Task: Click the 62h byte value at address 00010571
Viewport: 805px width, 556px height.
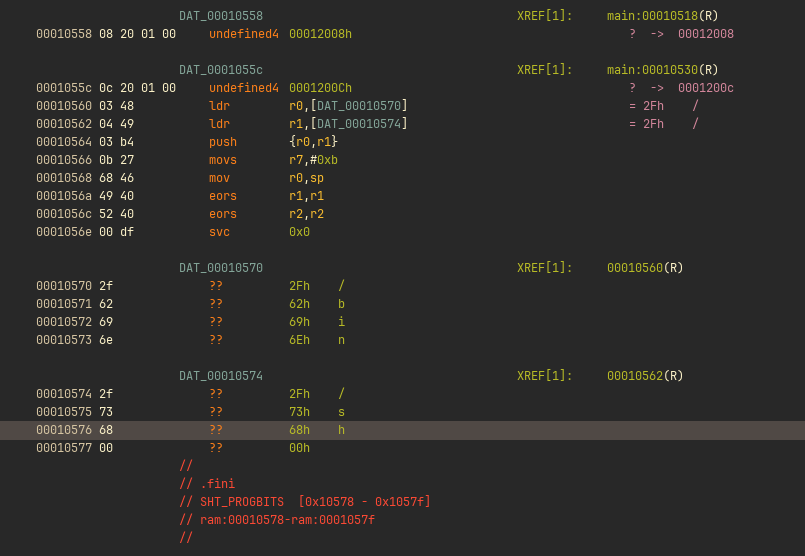Action: tap(299, 304)
